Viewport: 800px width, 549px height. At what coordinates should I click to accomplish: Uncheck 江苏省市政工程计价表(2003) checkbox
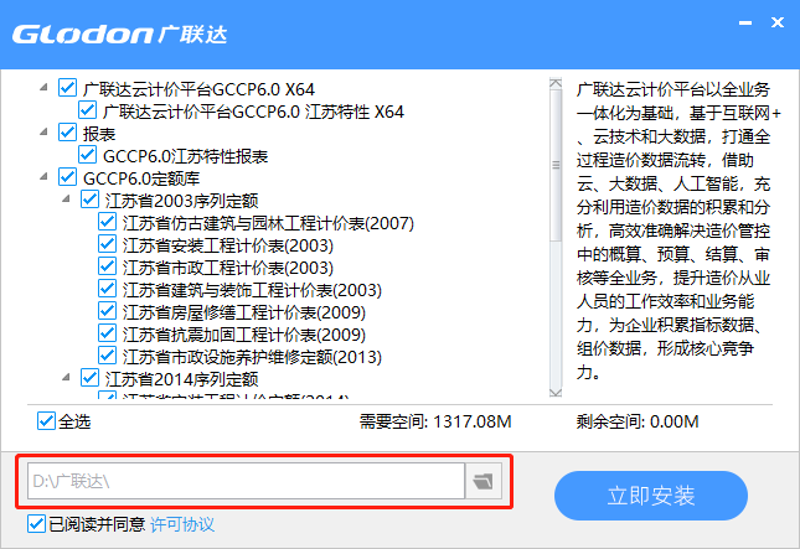[x=107, y=266]
